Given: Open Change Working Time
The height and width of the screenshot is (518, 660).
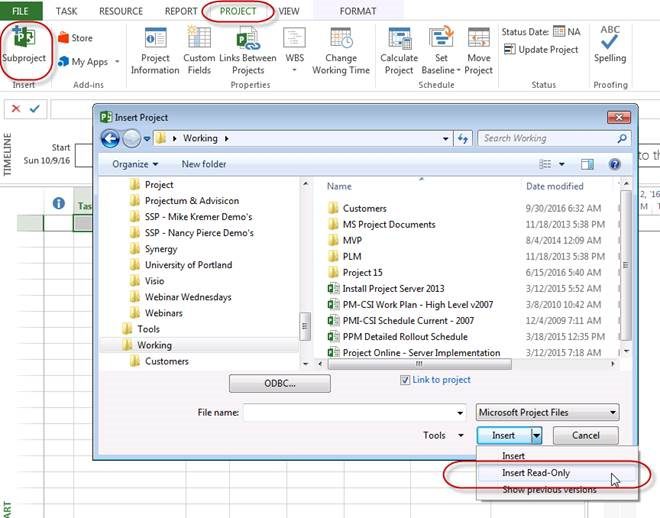Looking at the screenshot, I should [x=341, y=51].
